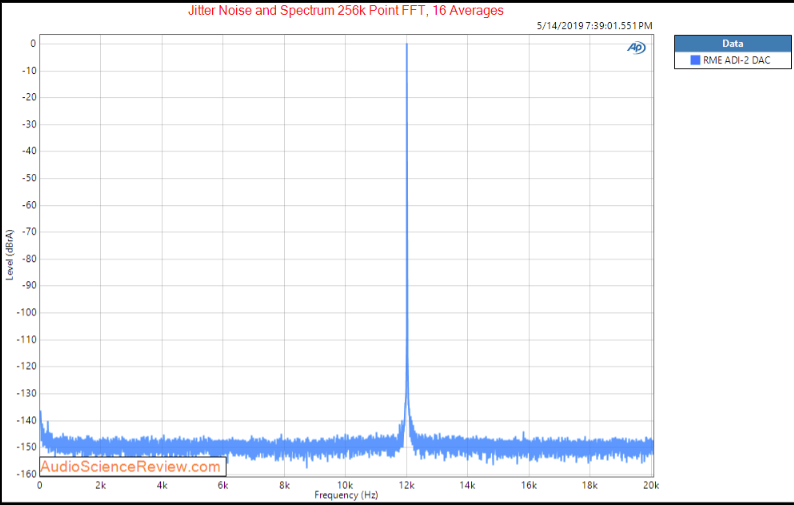Select the RME ADI-2 DAC legend entry
The image size is (794, 505).
(732, 60)
